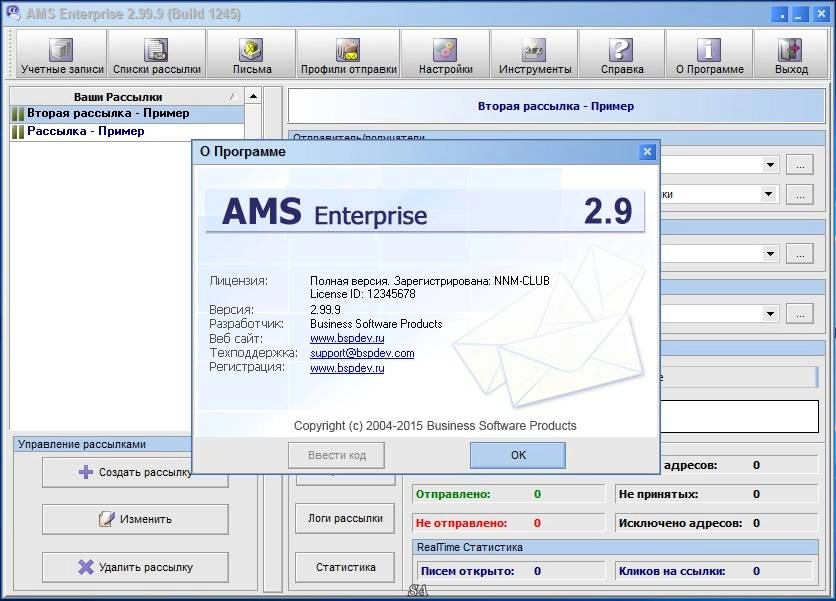Click Удалить рассылку button

[x=135, y=567]
